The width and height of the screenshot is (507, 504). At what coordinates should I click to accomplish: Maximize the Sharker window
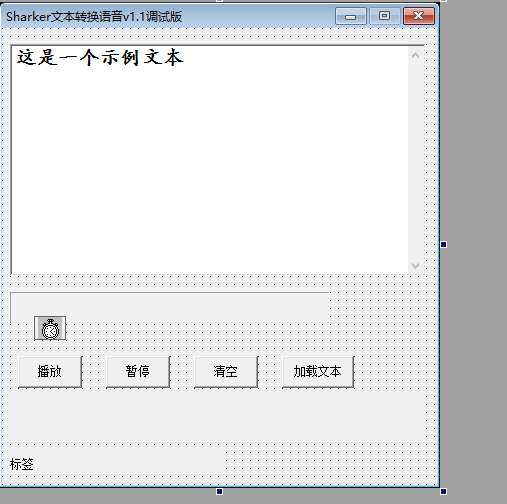click(384, 16)
